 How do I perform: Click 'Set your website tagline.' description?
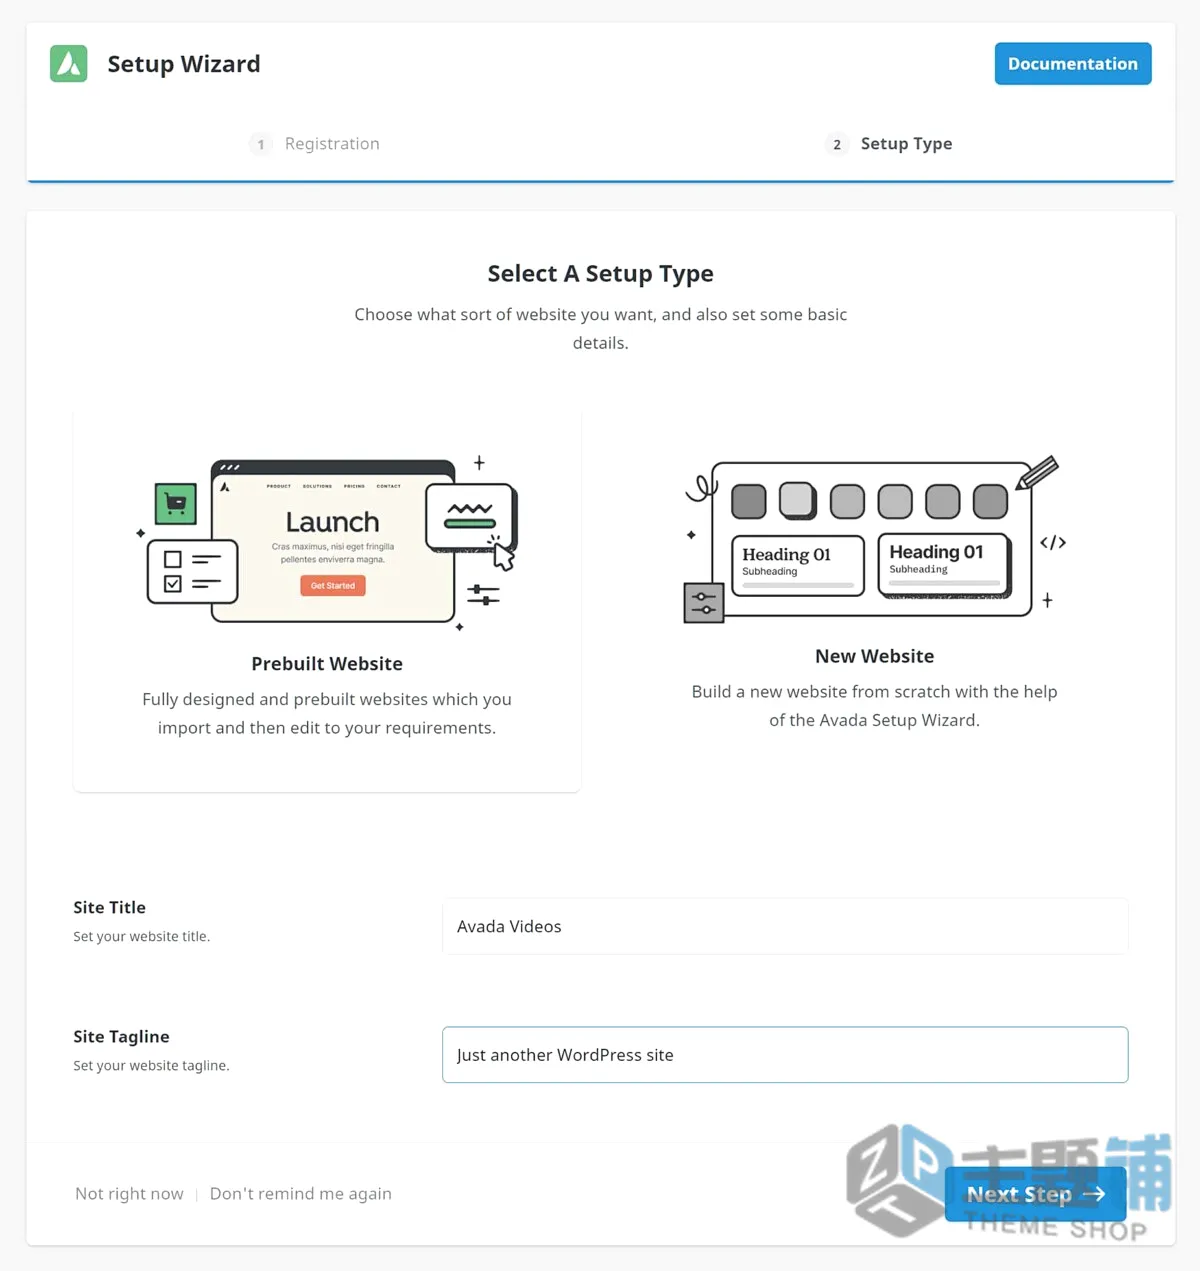click(x=151, y=1066)
